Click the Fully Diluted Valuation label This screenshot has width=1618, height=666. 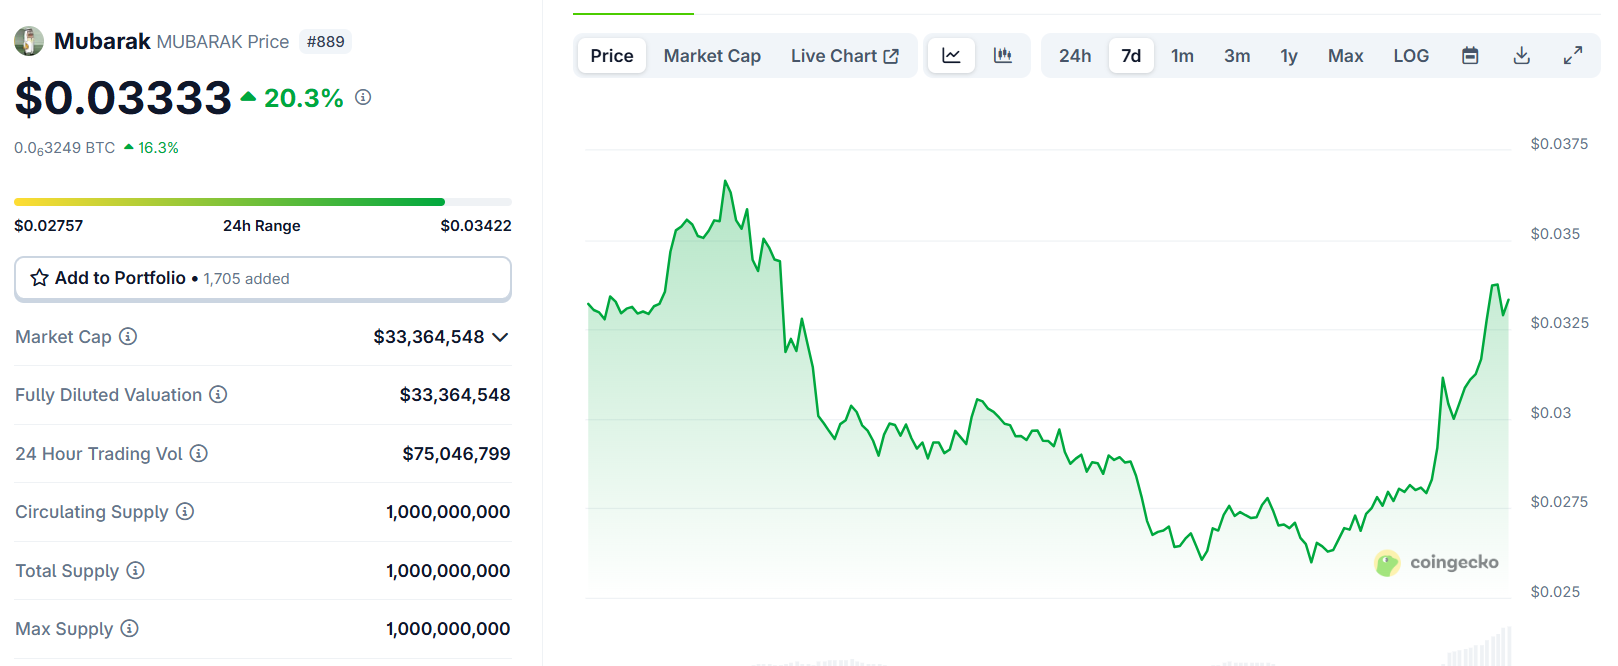point(108,395)
